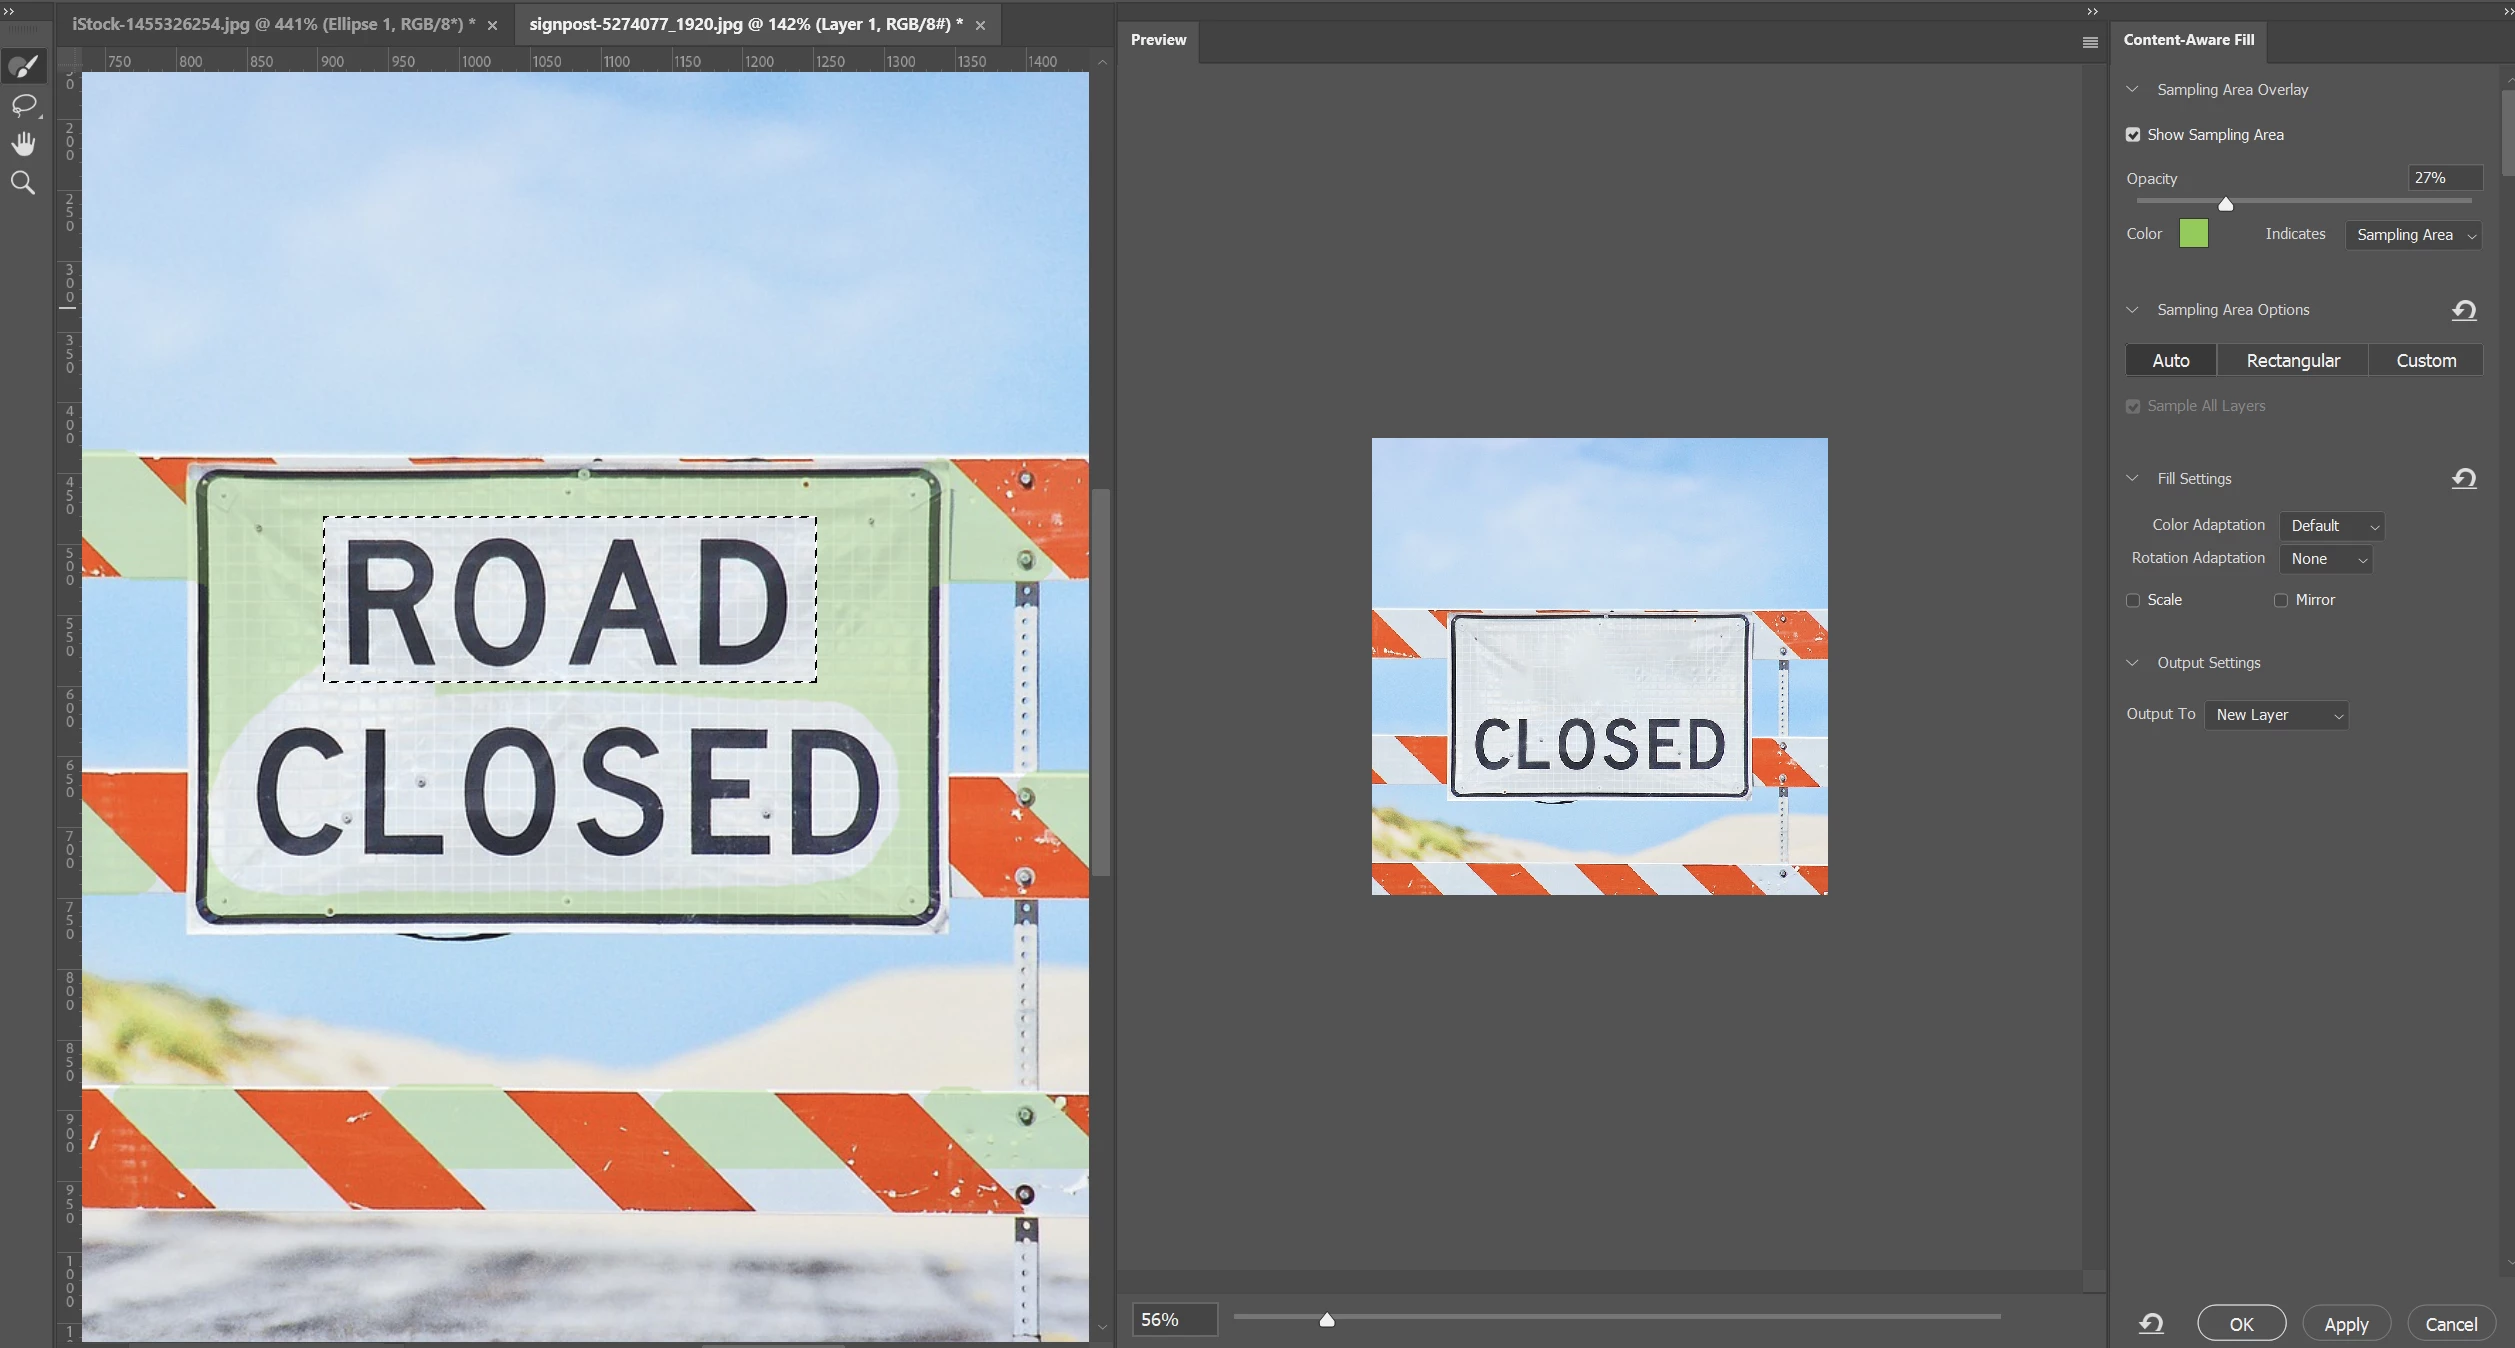
Task: Enable the Scale checkbox
Action: tap(2133, 600)
